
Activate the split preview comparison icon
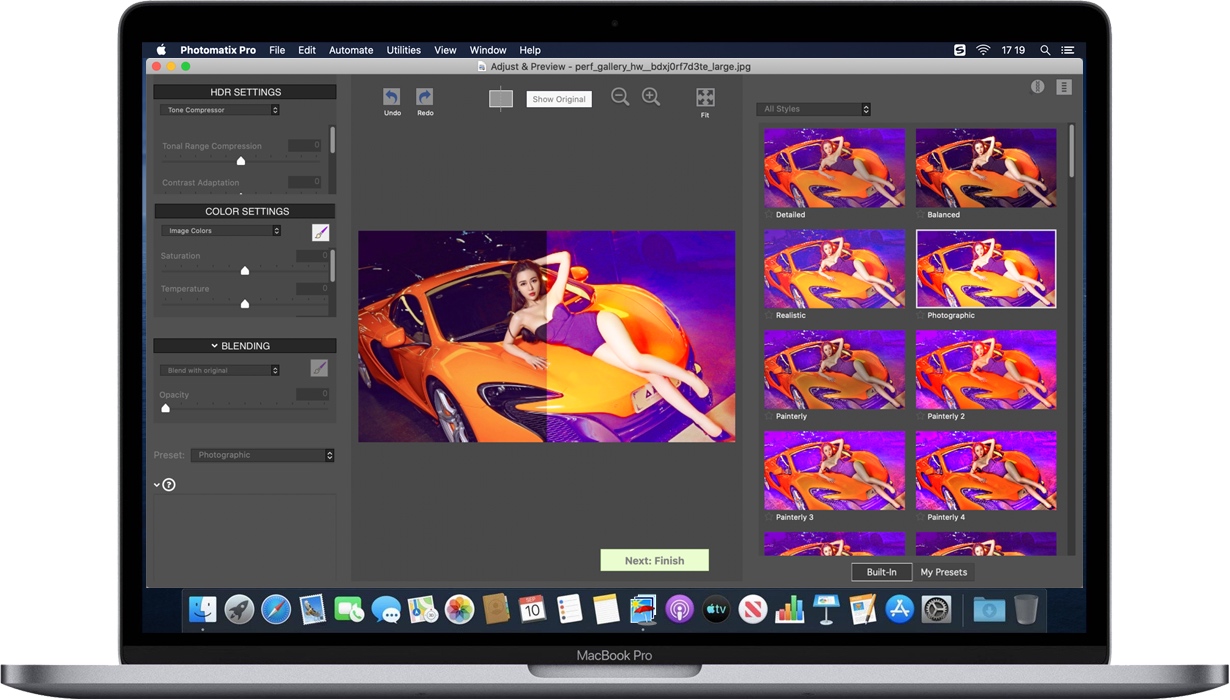click(x=500, y=98)
